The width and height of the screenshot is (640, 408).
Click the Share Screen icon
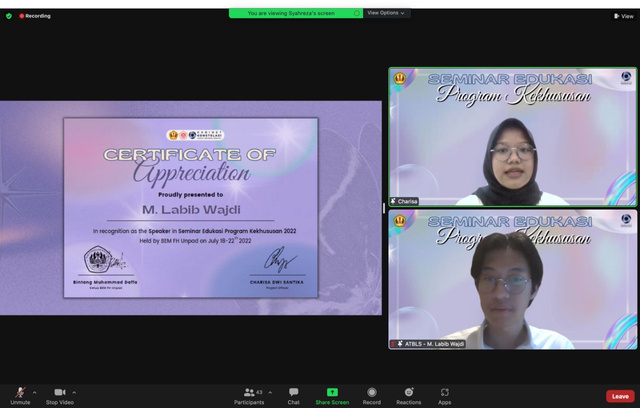tap(332, 393)
